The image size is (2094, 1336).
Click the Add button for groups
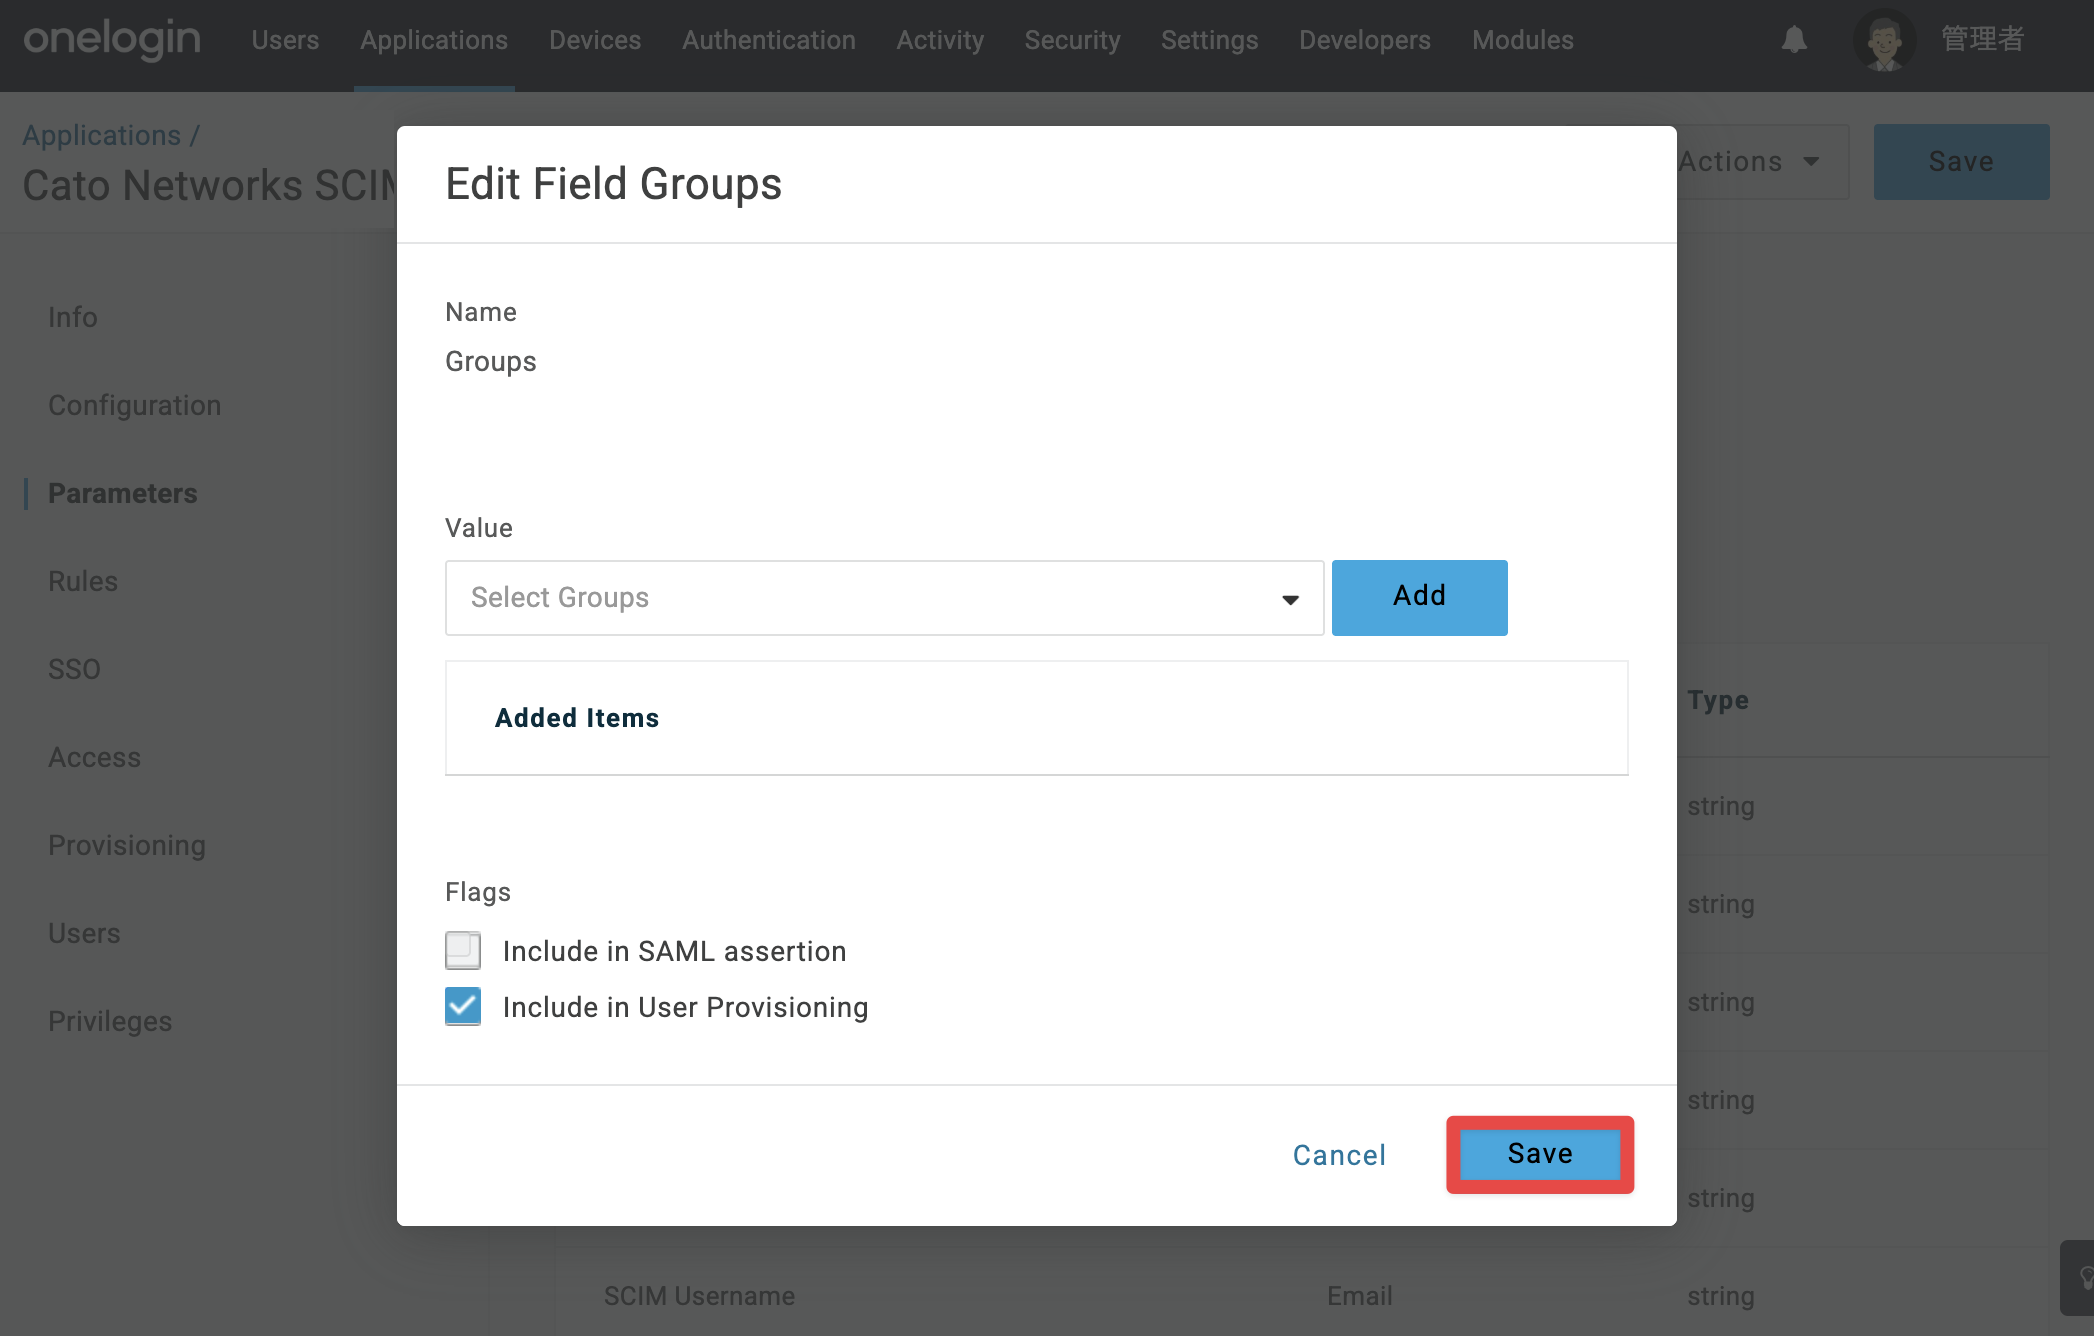coord(1419,598)
